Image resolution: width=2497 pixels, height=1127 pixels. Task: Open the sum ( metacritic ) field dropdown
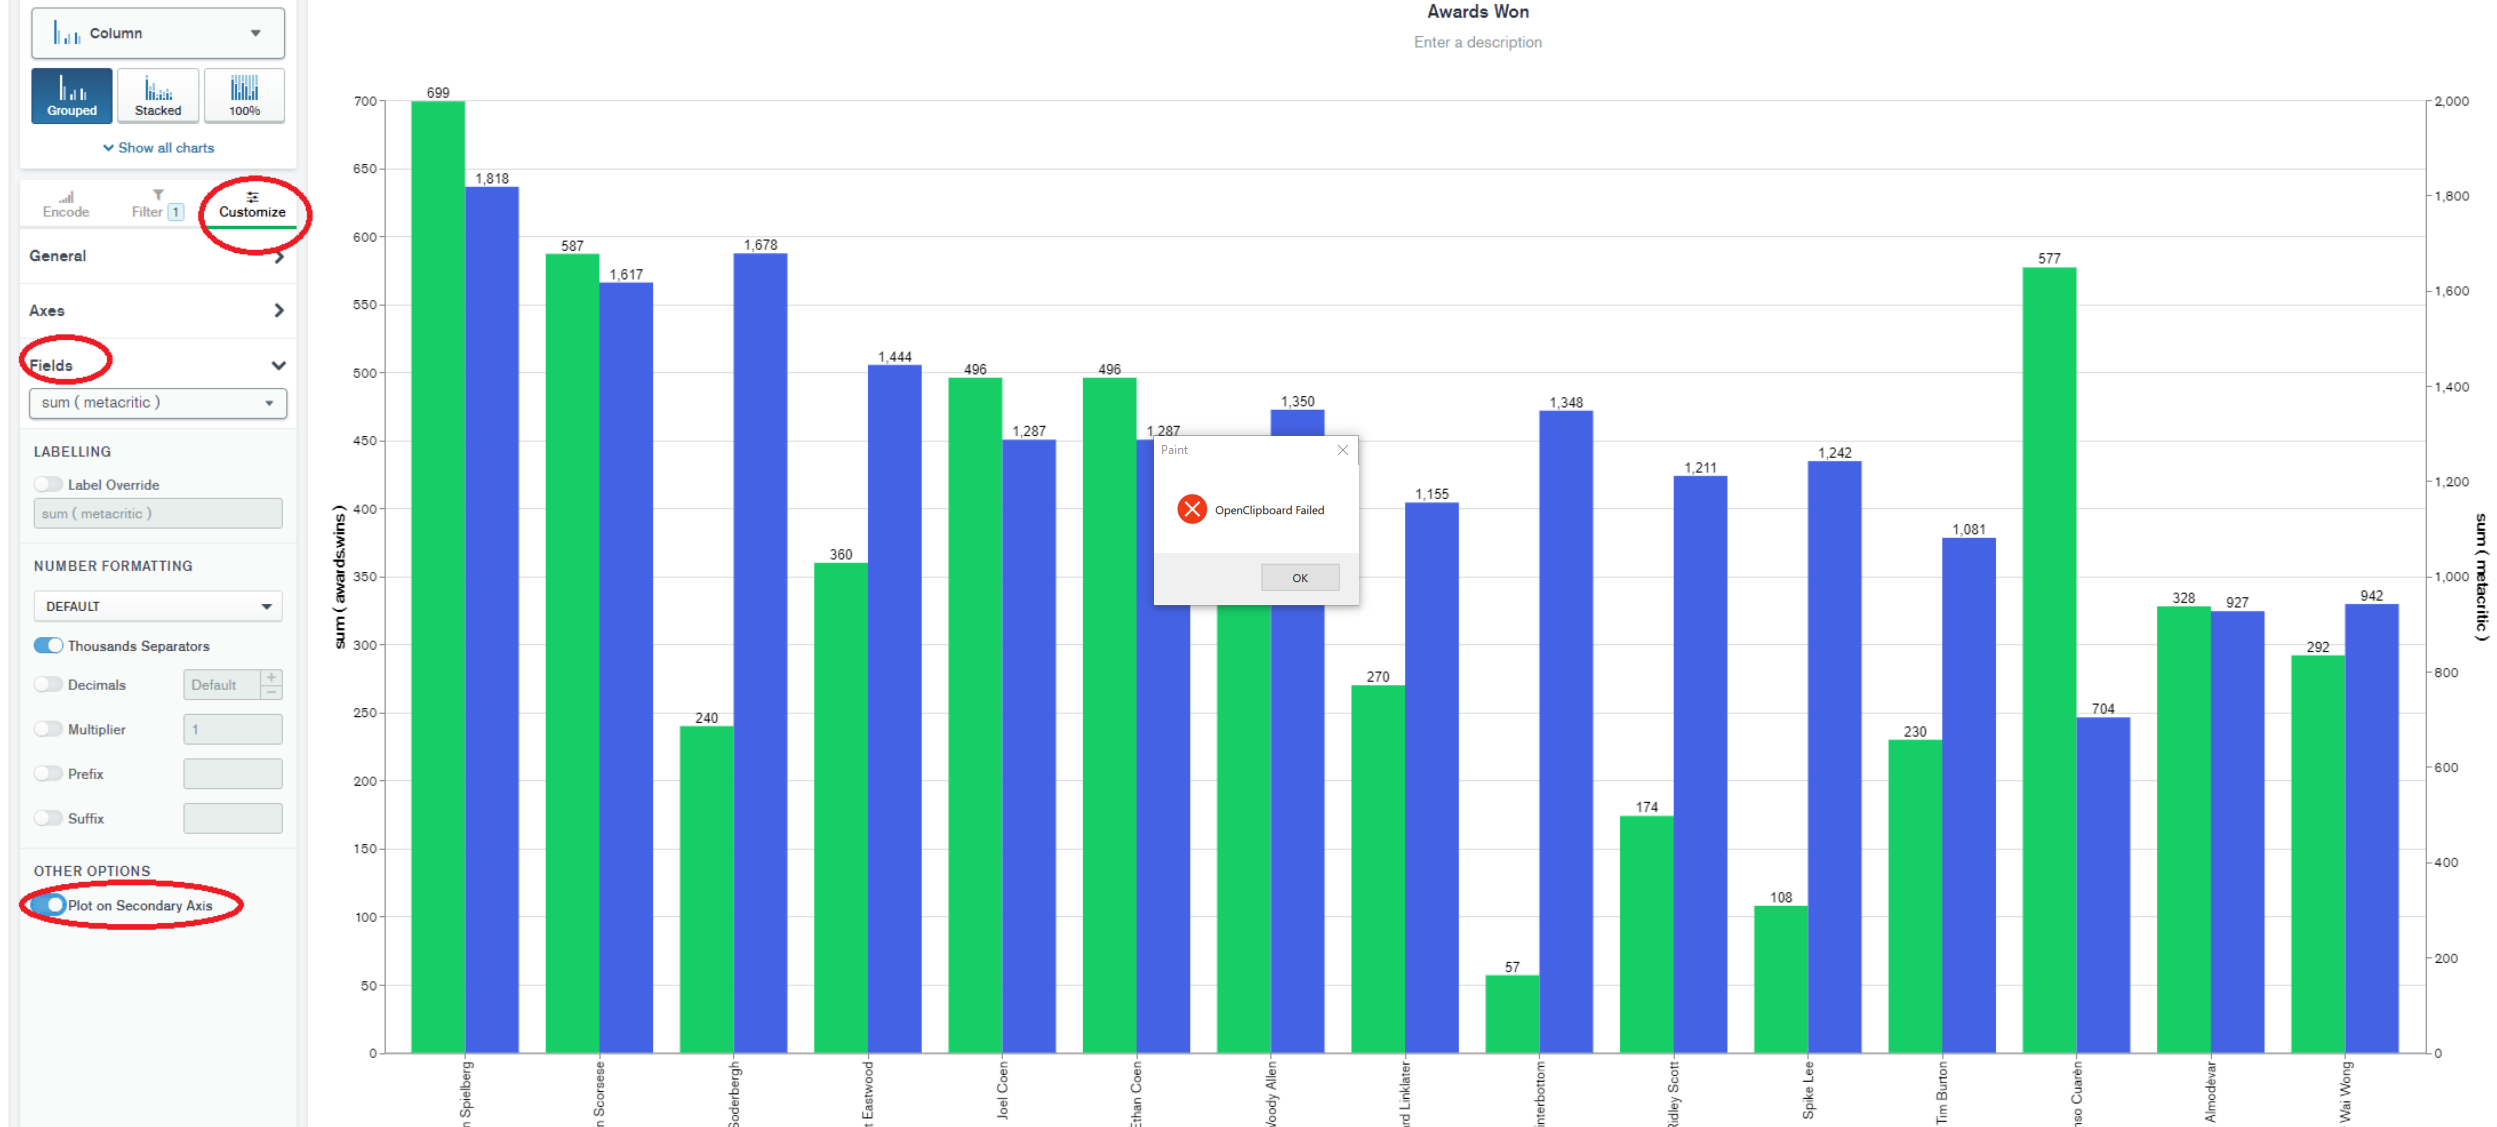click(x=158, y=402)
